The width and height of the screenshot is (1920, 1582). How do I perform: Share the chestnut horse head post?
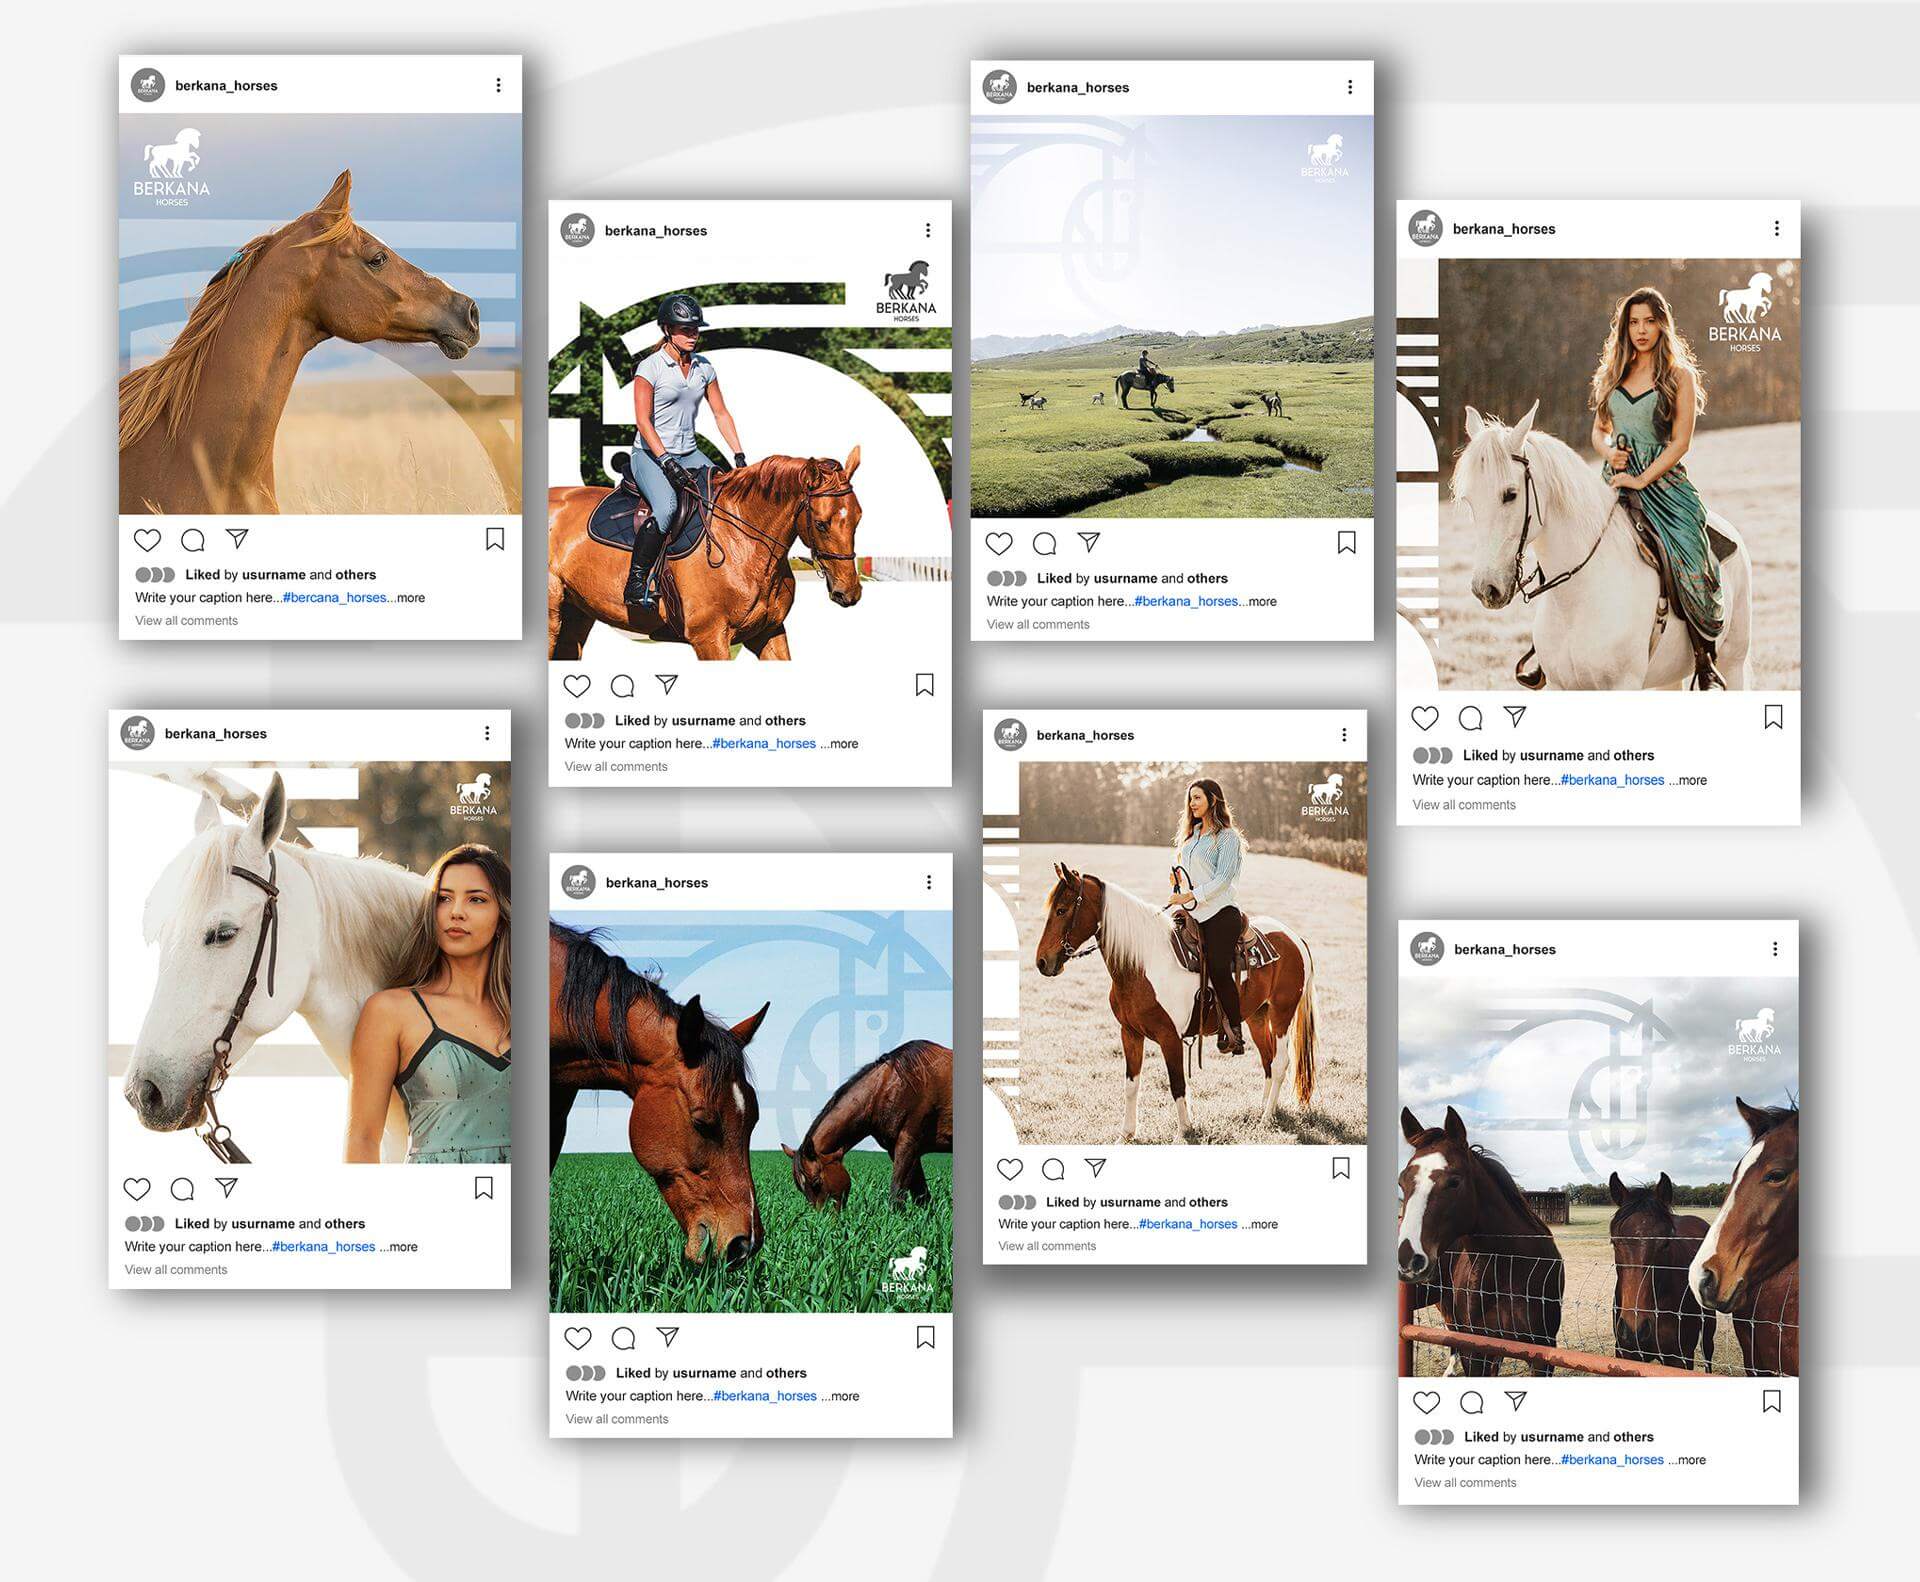237,539
